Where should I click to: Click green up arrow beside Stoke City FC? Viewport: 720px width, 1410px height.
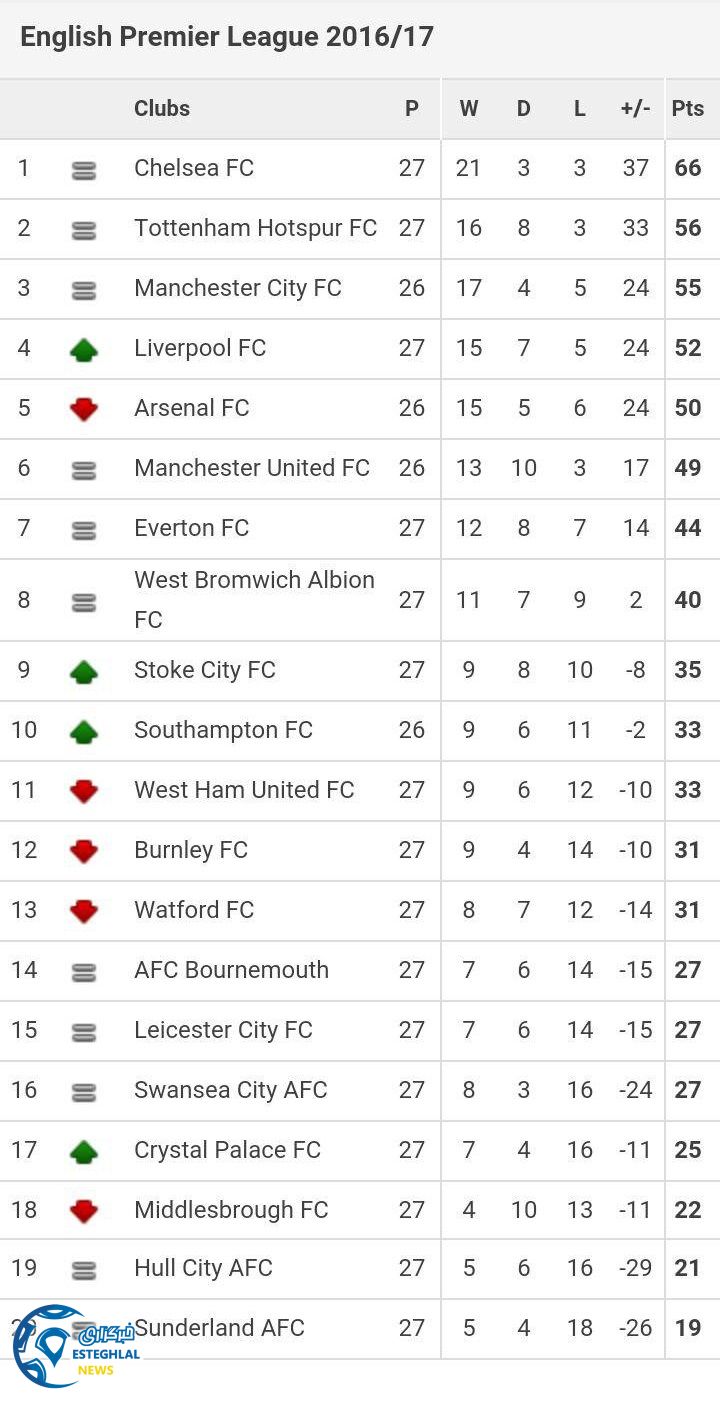pos(84,671)
